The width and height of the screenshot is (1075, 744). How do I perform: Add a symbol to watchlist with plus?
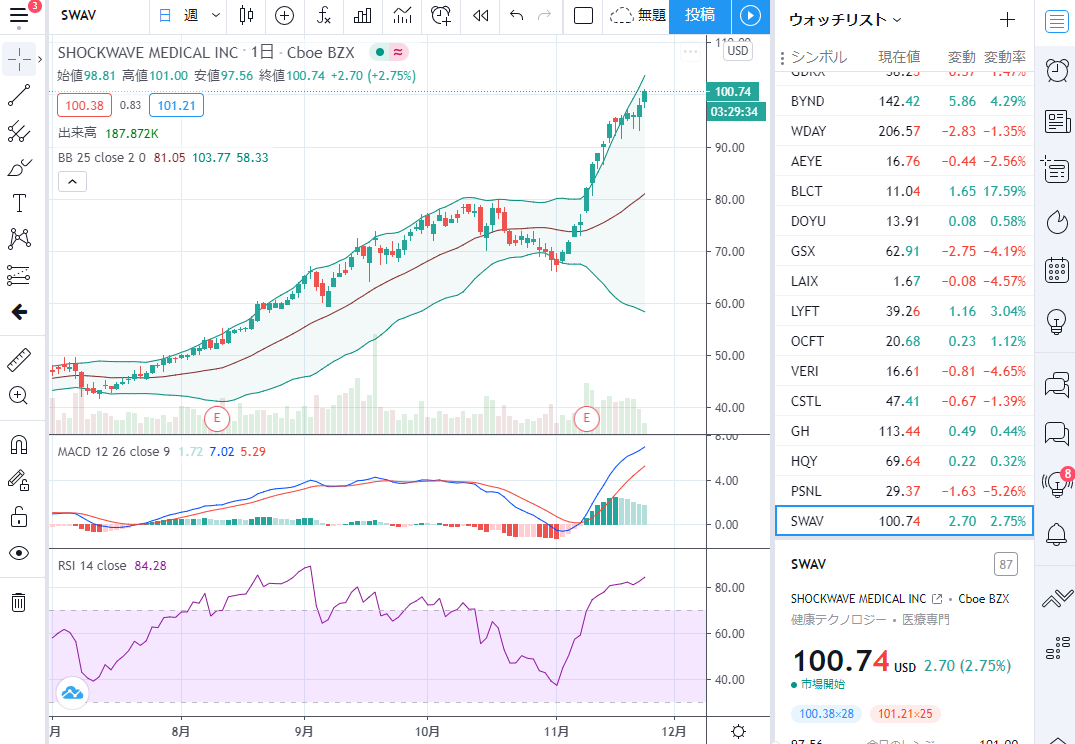click(x=1007, y=20)
